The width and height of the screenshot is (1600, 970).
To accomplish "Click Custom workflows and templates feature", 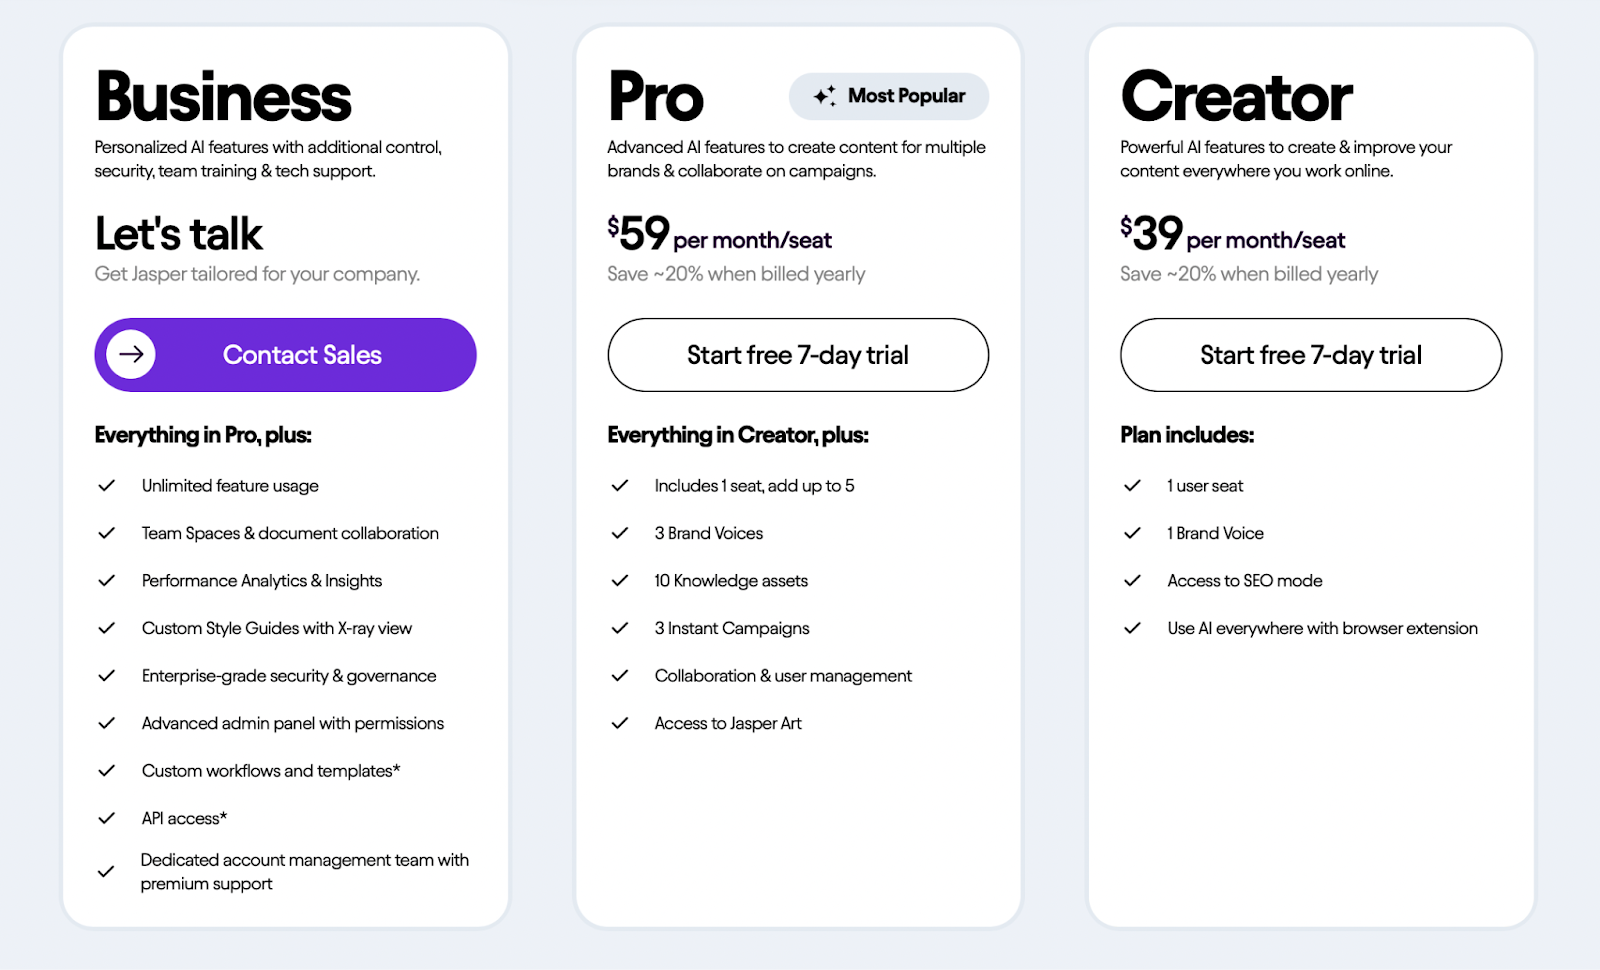I will click(x=271, y=771).
